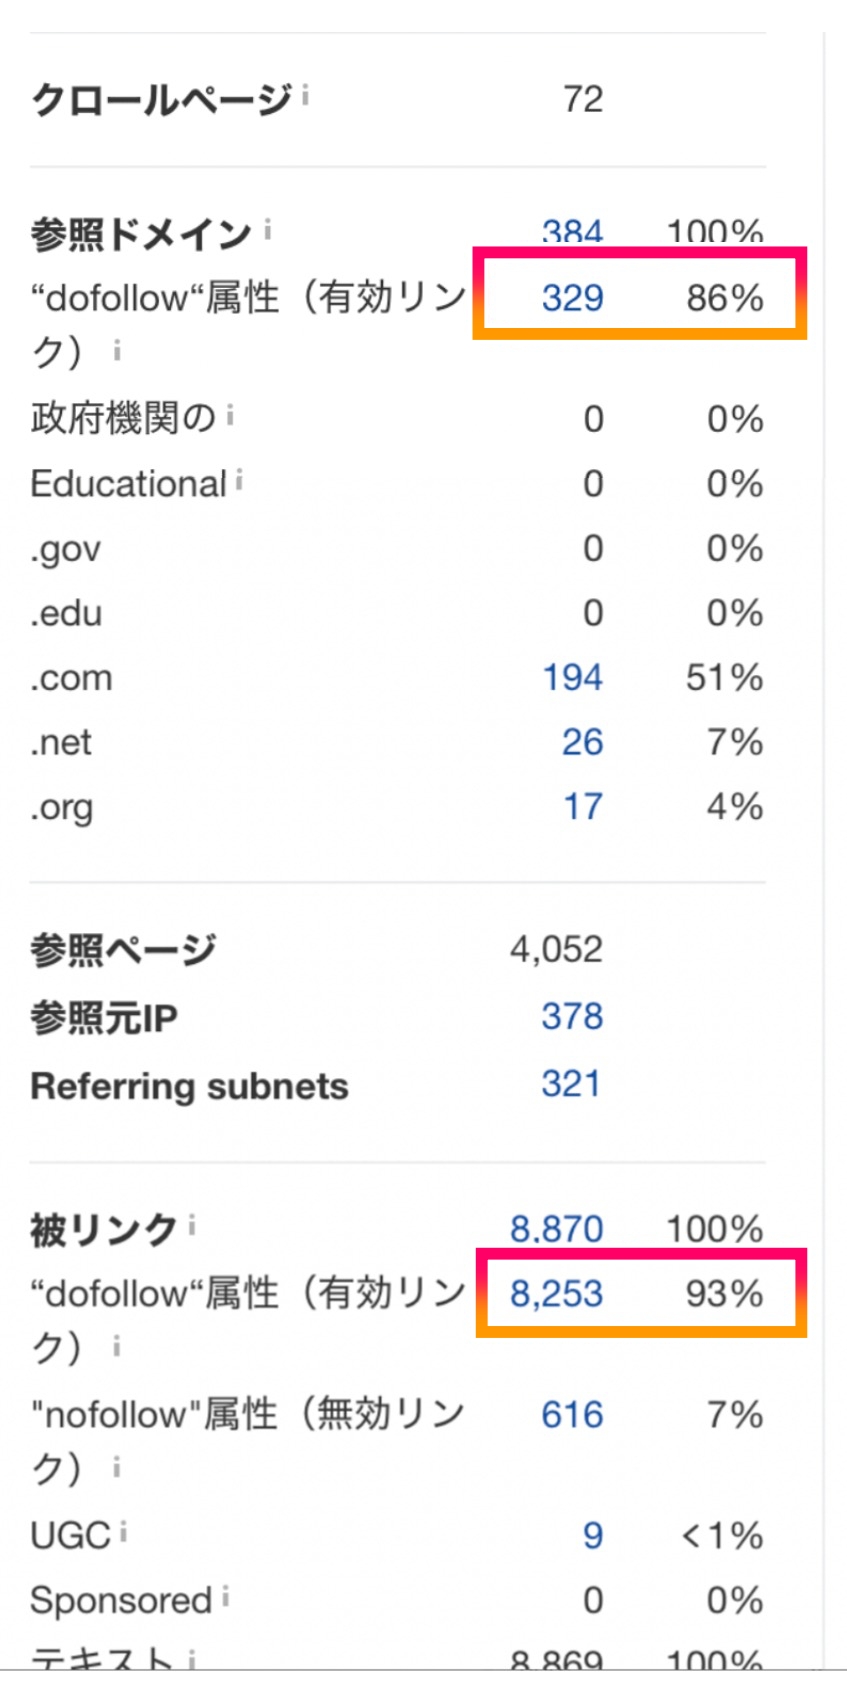This screenshot has width=847, height=1692.
Task: Click info icon beside UGC
Action: coord(123,1531)
